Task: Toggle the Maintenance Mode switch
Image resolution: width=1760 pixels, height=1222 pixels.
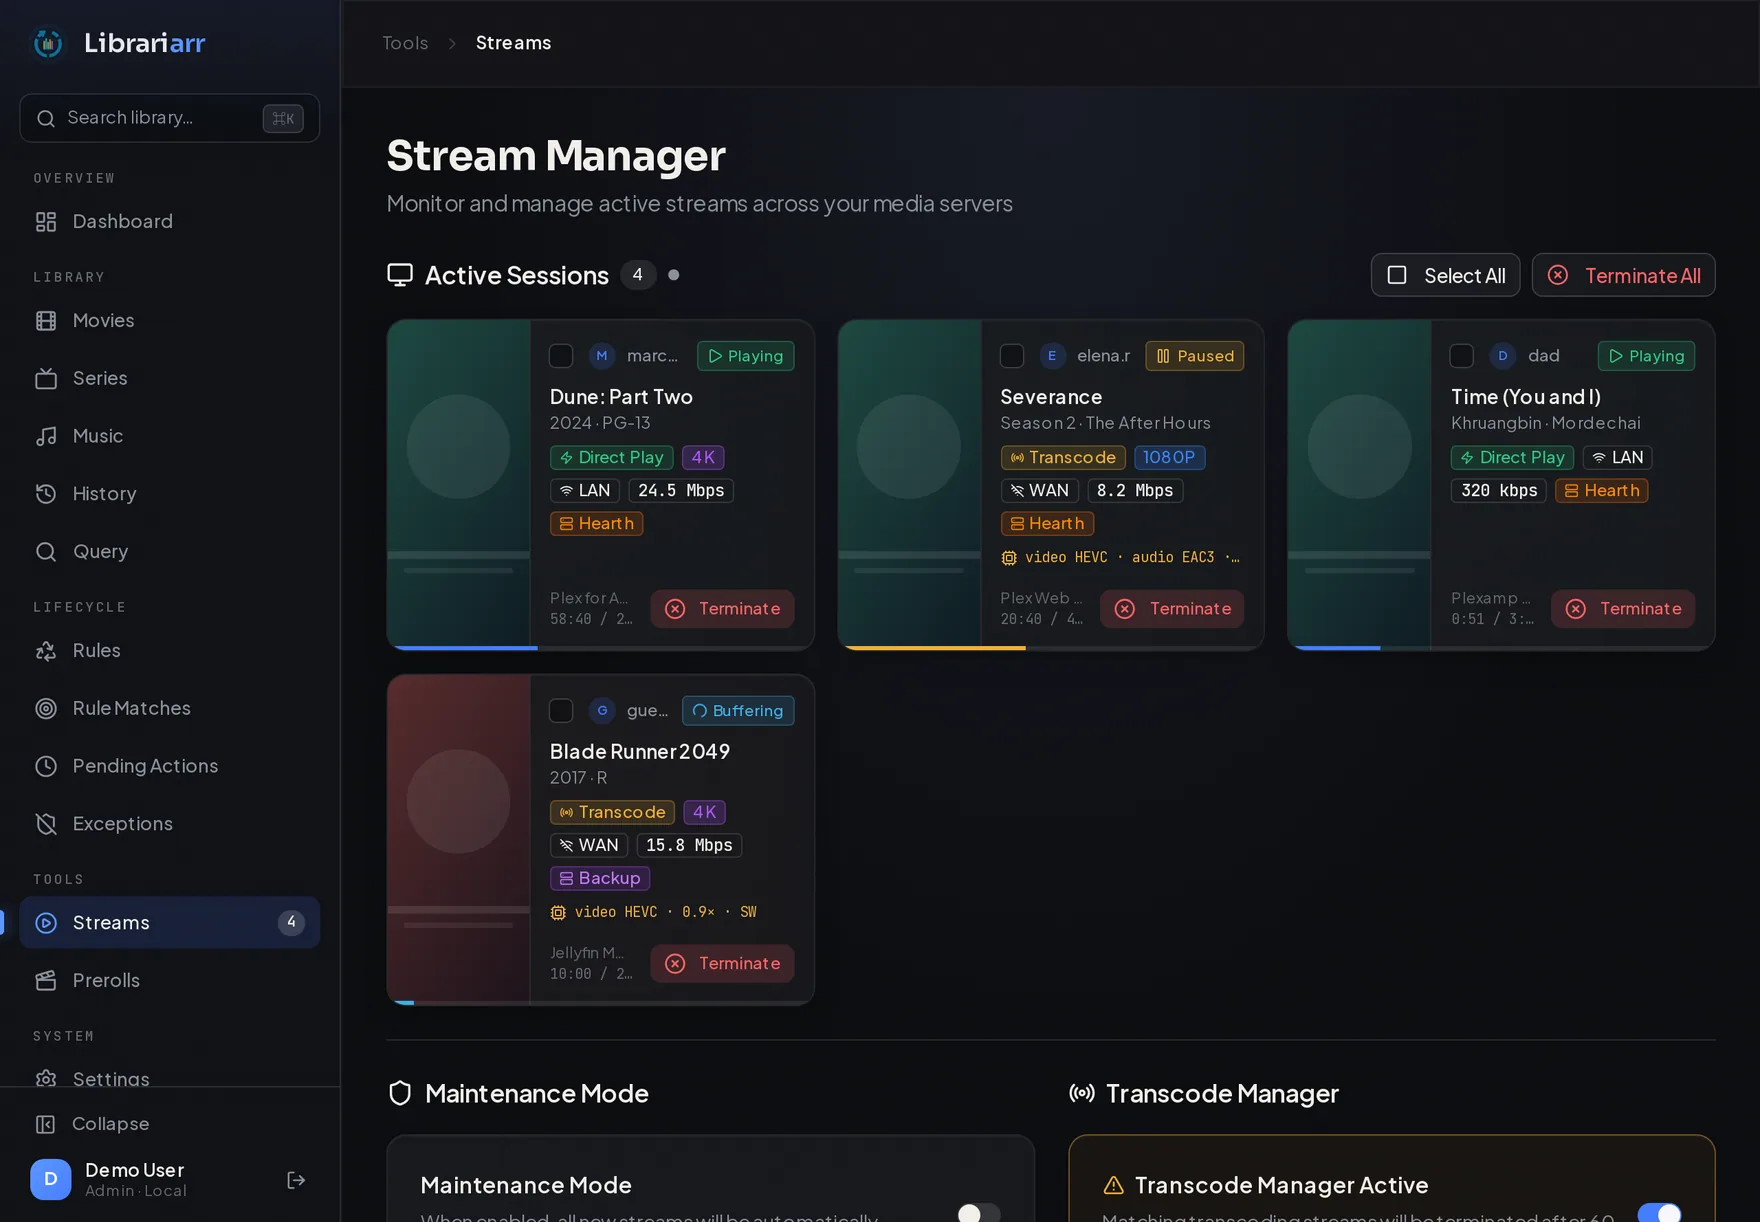Action: coord(979,1212)
